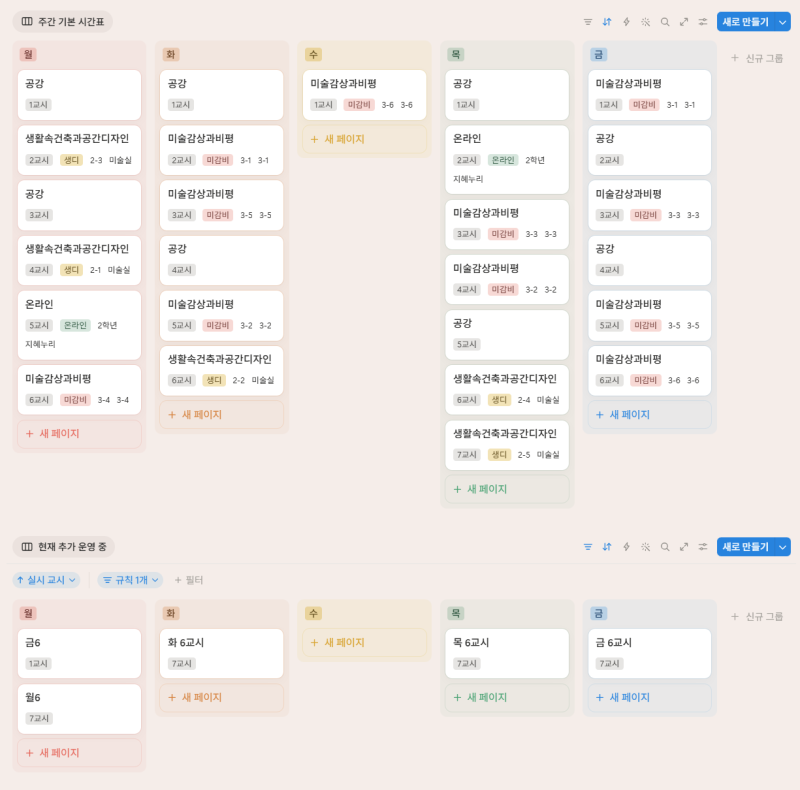Screen dimensions: 800x790
Task: Expand the 새로 만들기 chevron in 주간 기본 시간표
Action: point(783,22)
